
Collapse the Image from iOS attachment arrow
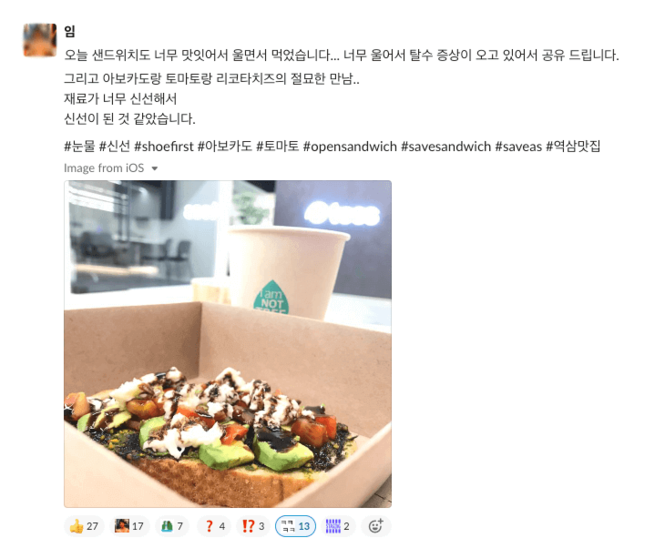(155, 168)
